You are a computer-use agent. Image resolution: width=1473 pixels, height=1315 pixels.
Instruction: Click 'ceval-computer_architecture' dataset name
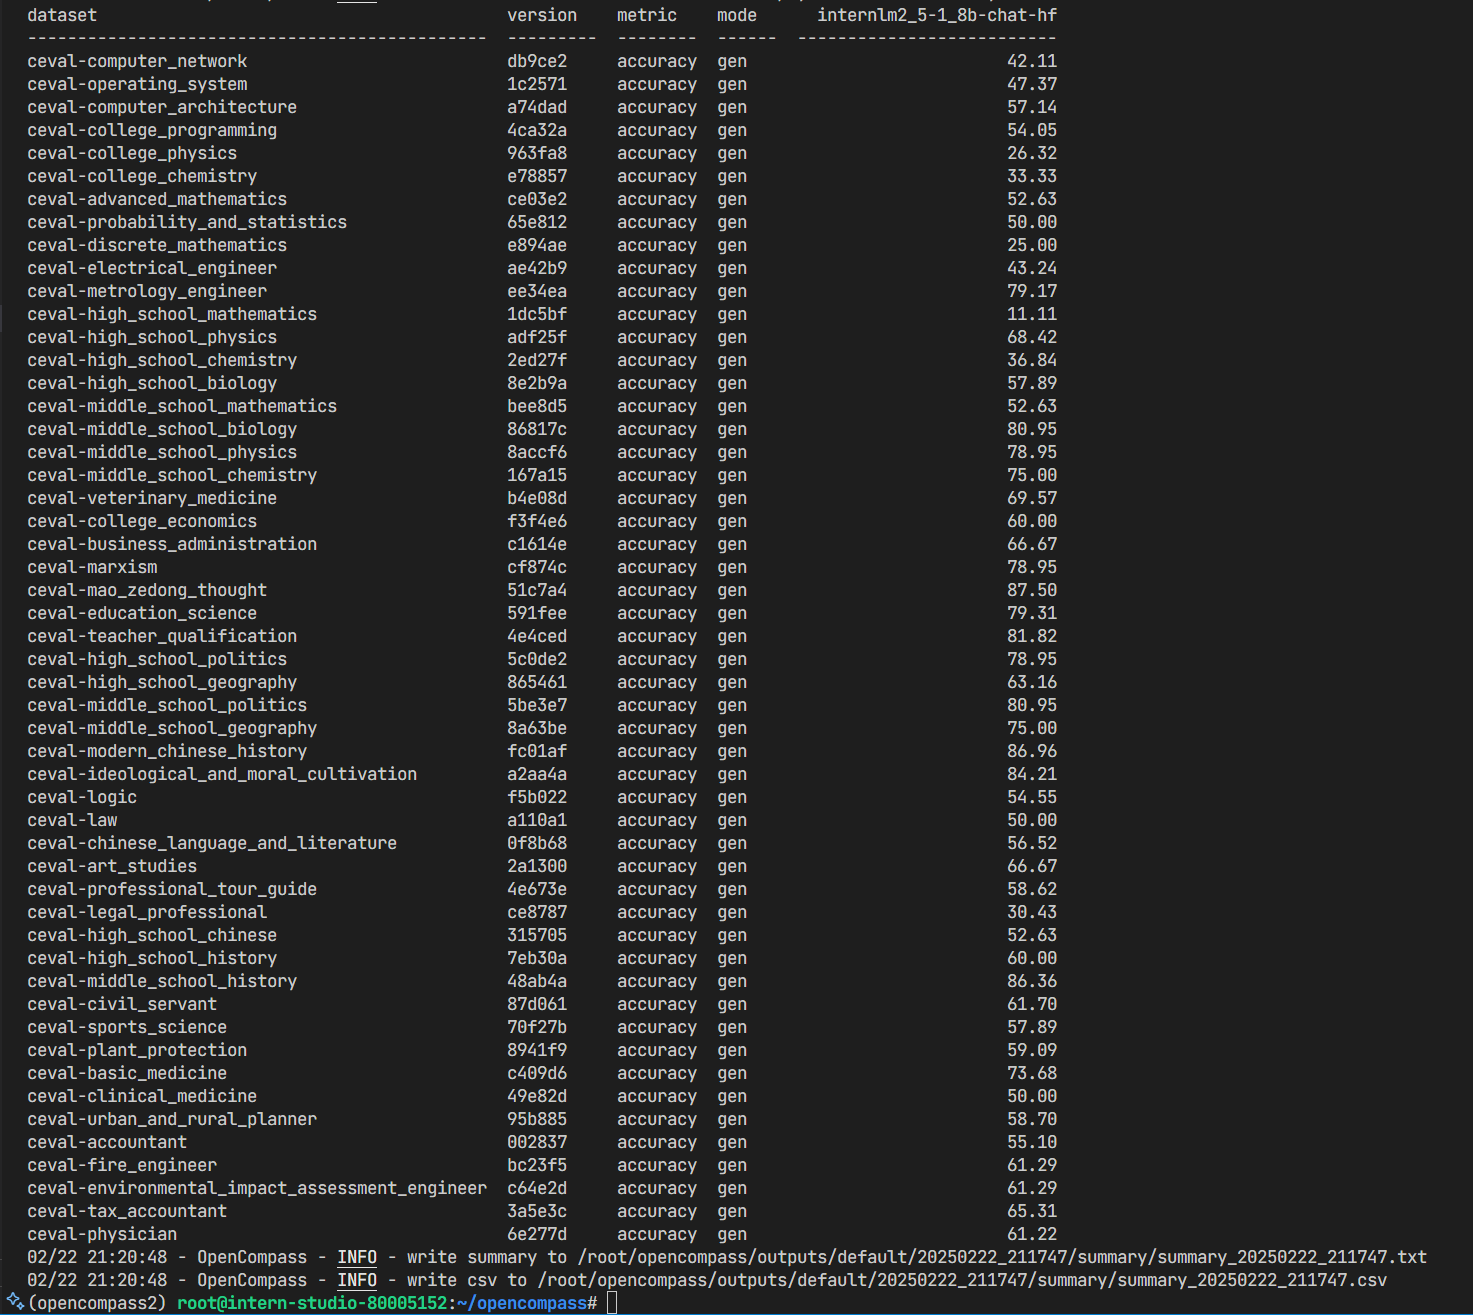[162, 107]
